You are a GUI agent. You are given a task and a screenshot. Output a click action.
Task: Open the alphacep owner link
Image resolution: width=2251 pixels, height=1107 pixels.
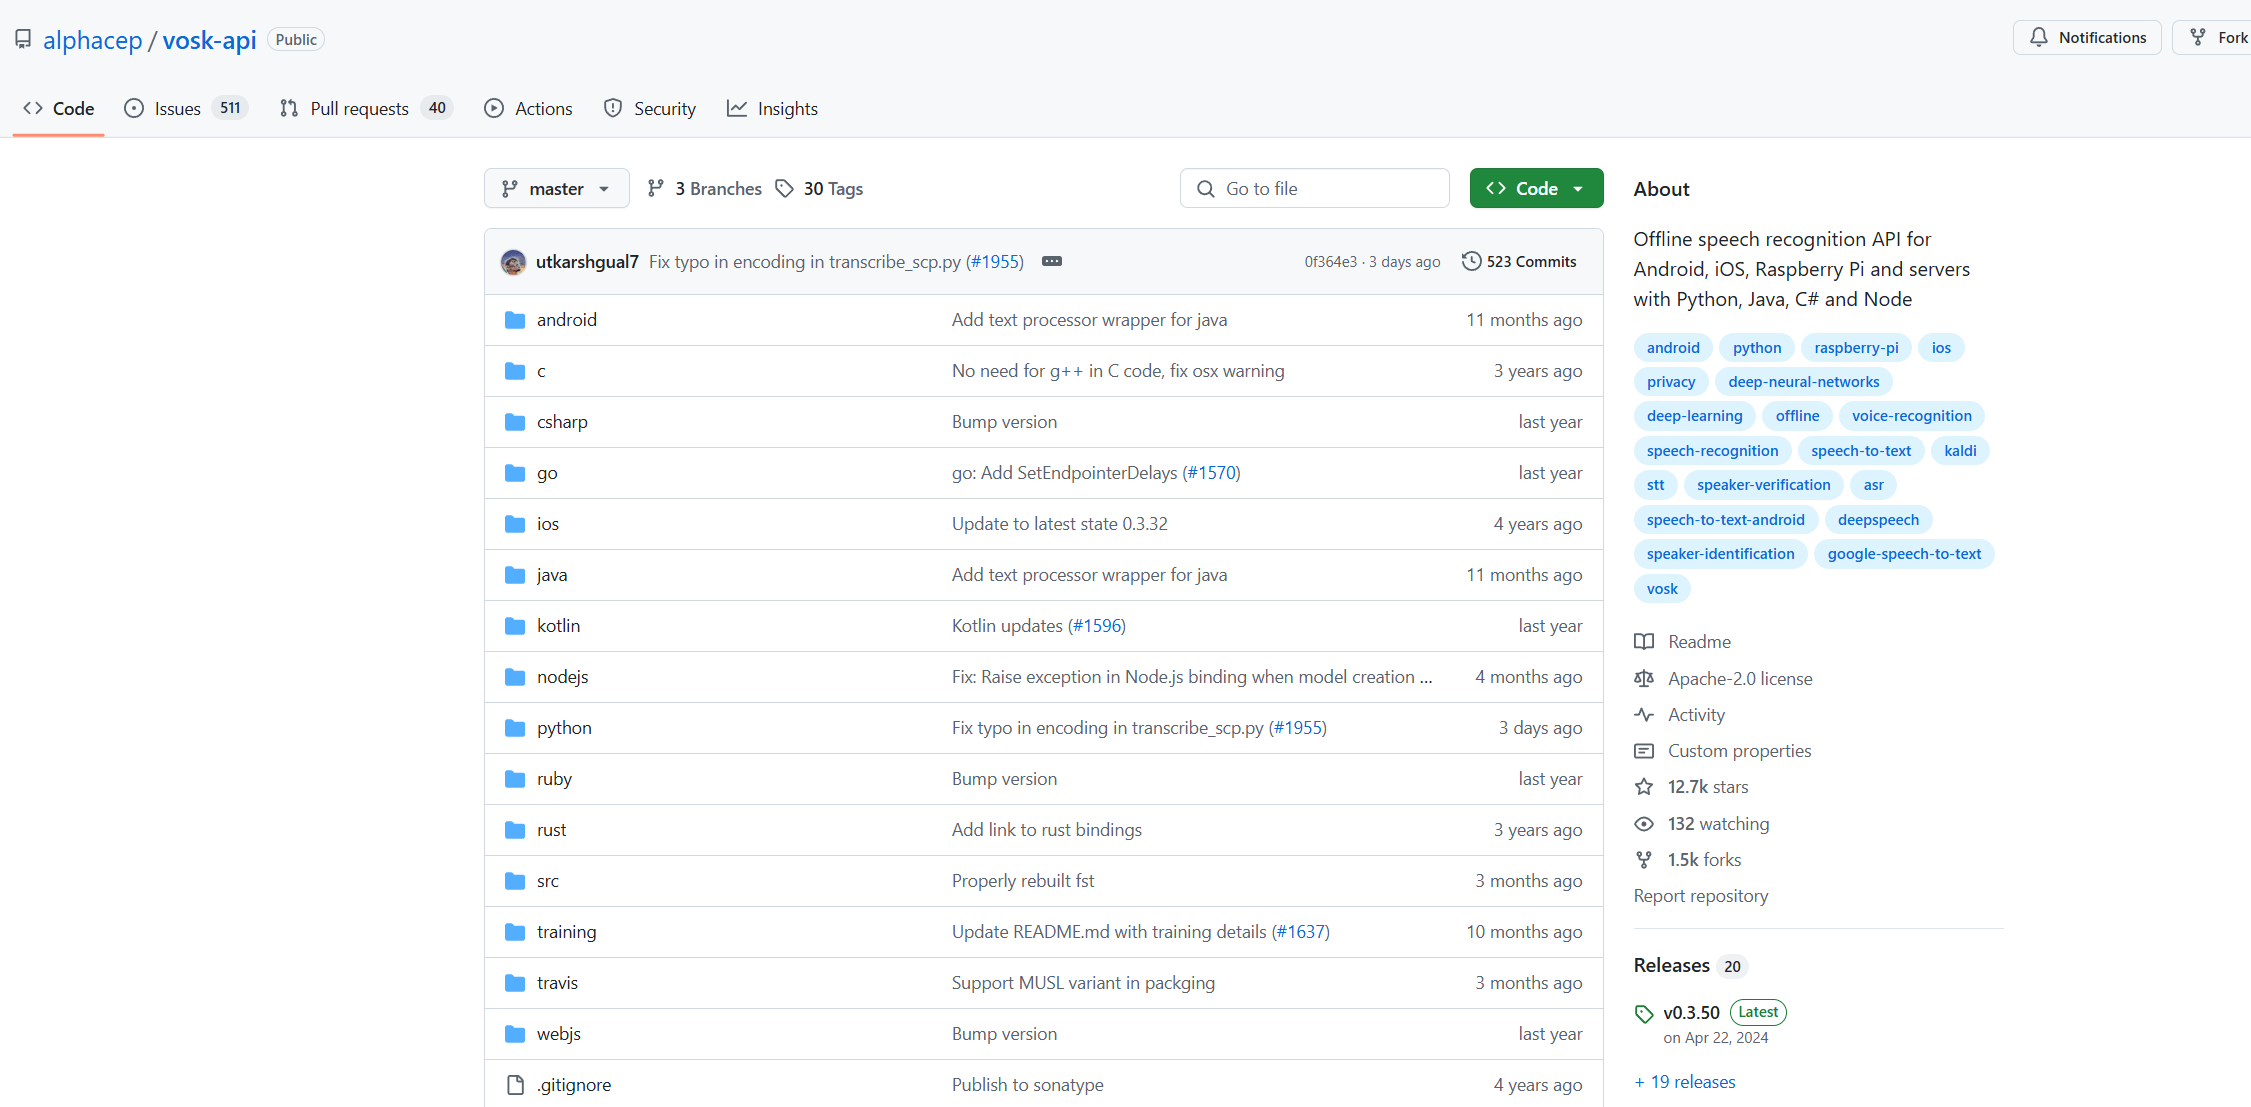pos(93,40)
